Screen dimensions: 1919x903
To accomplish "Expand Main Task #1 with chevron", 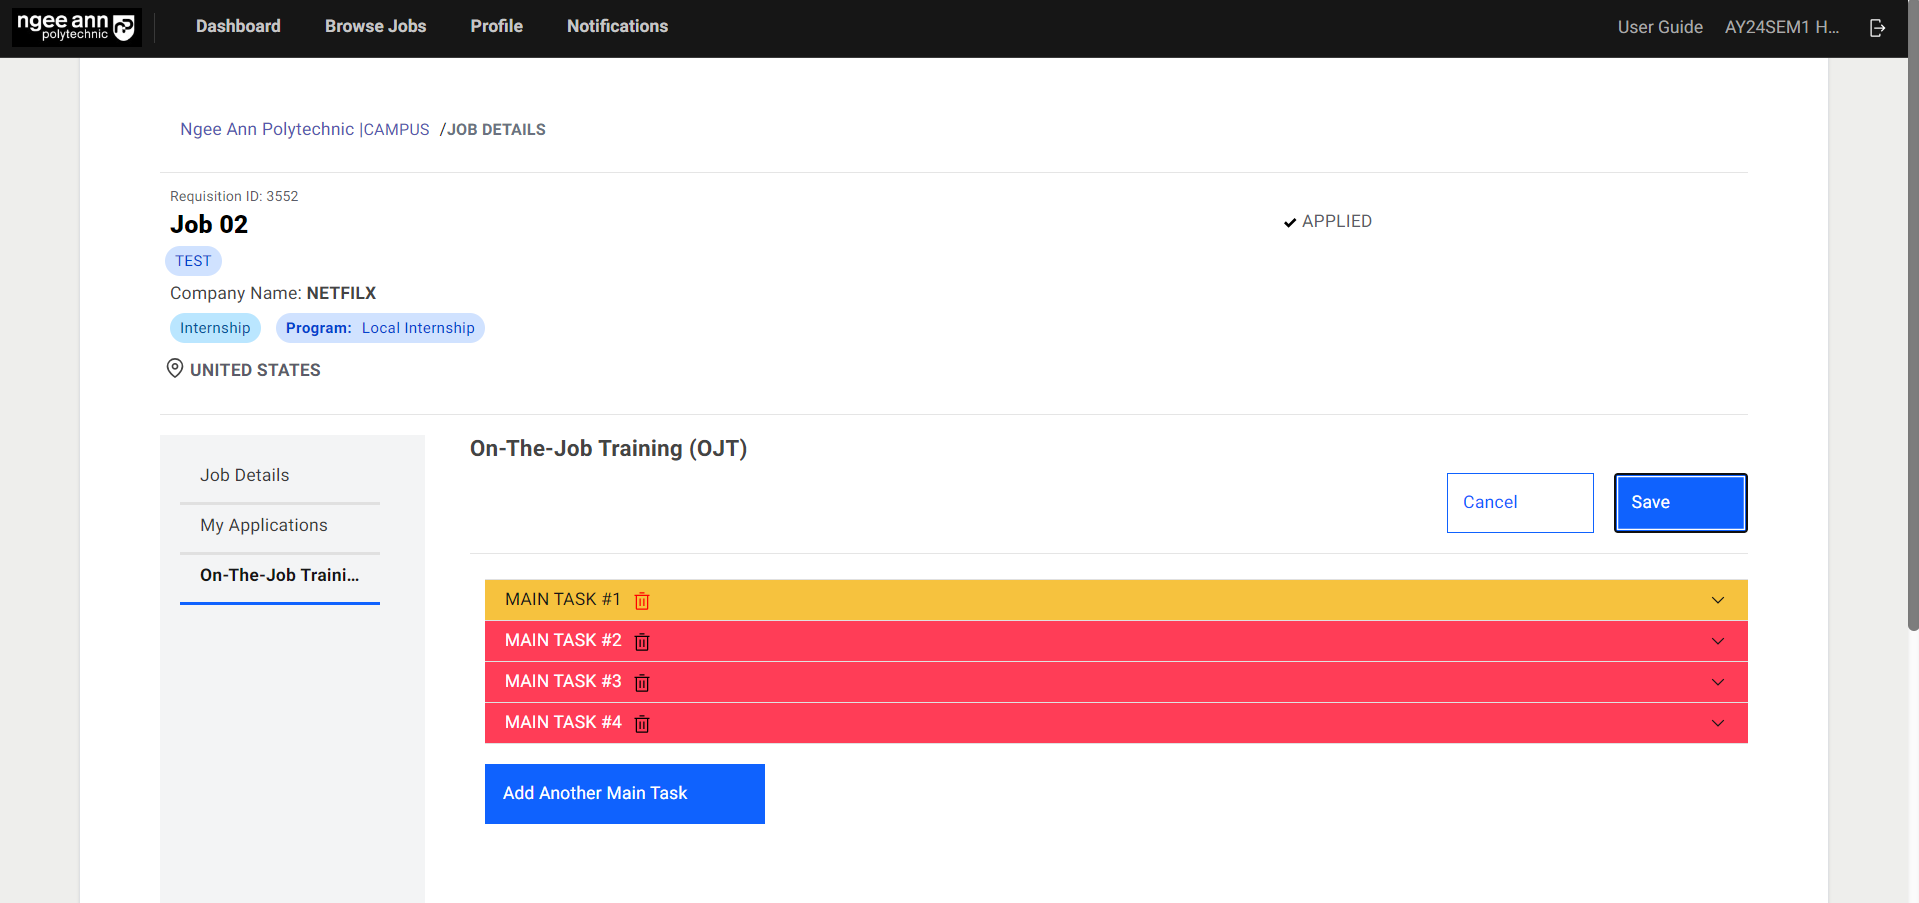I will tap(1717, 600).
